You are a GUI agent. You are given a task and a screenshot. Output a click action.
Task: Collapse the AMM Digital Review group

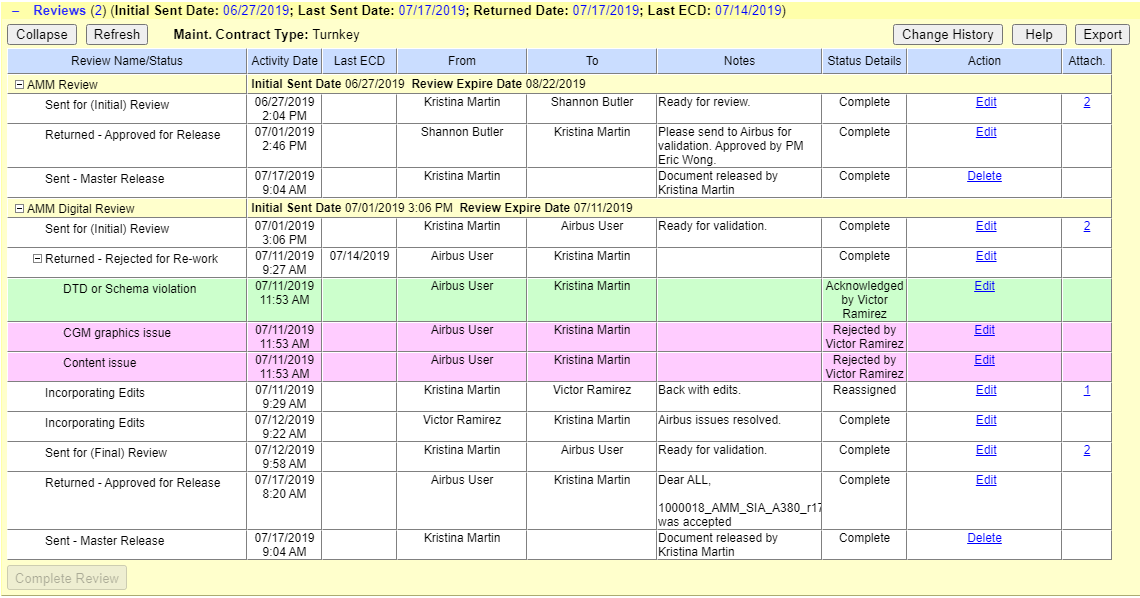(x=20, y=209)
